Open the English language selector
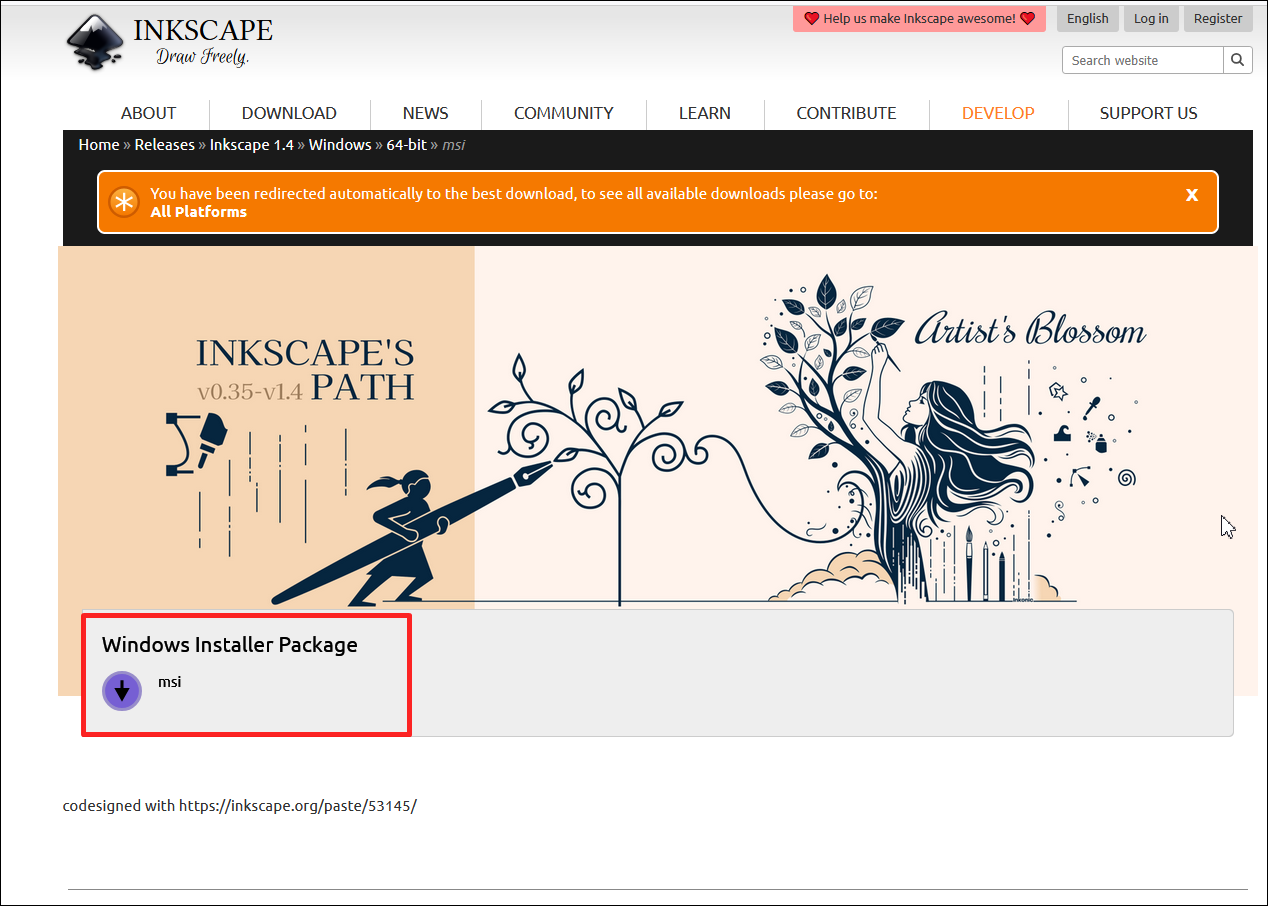 pos(1088,19)
